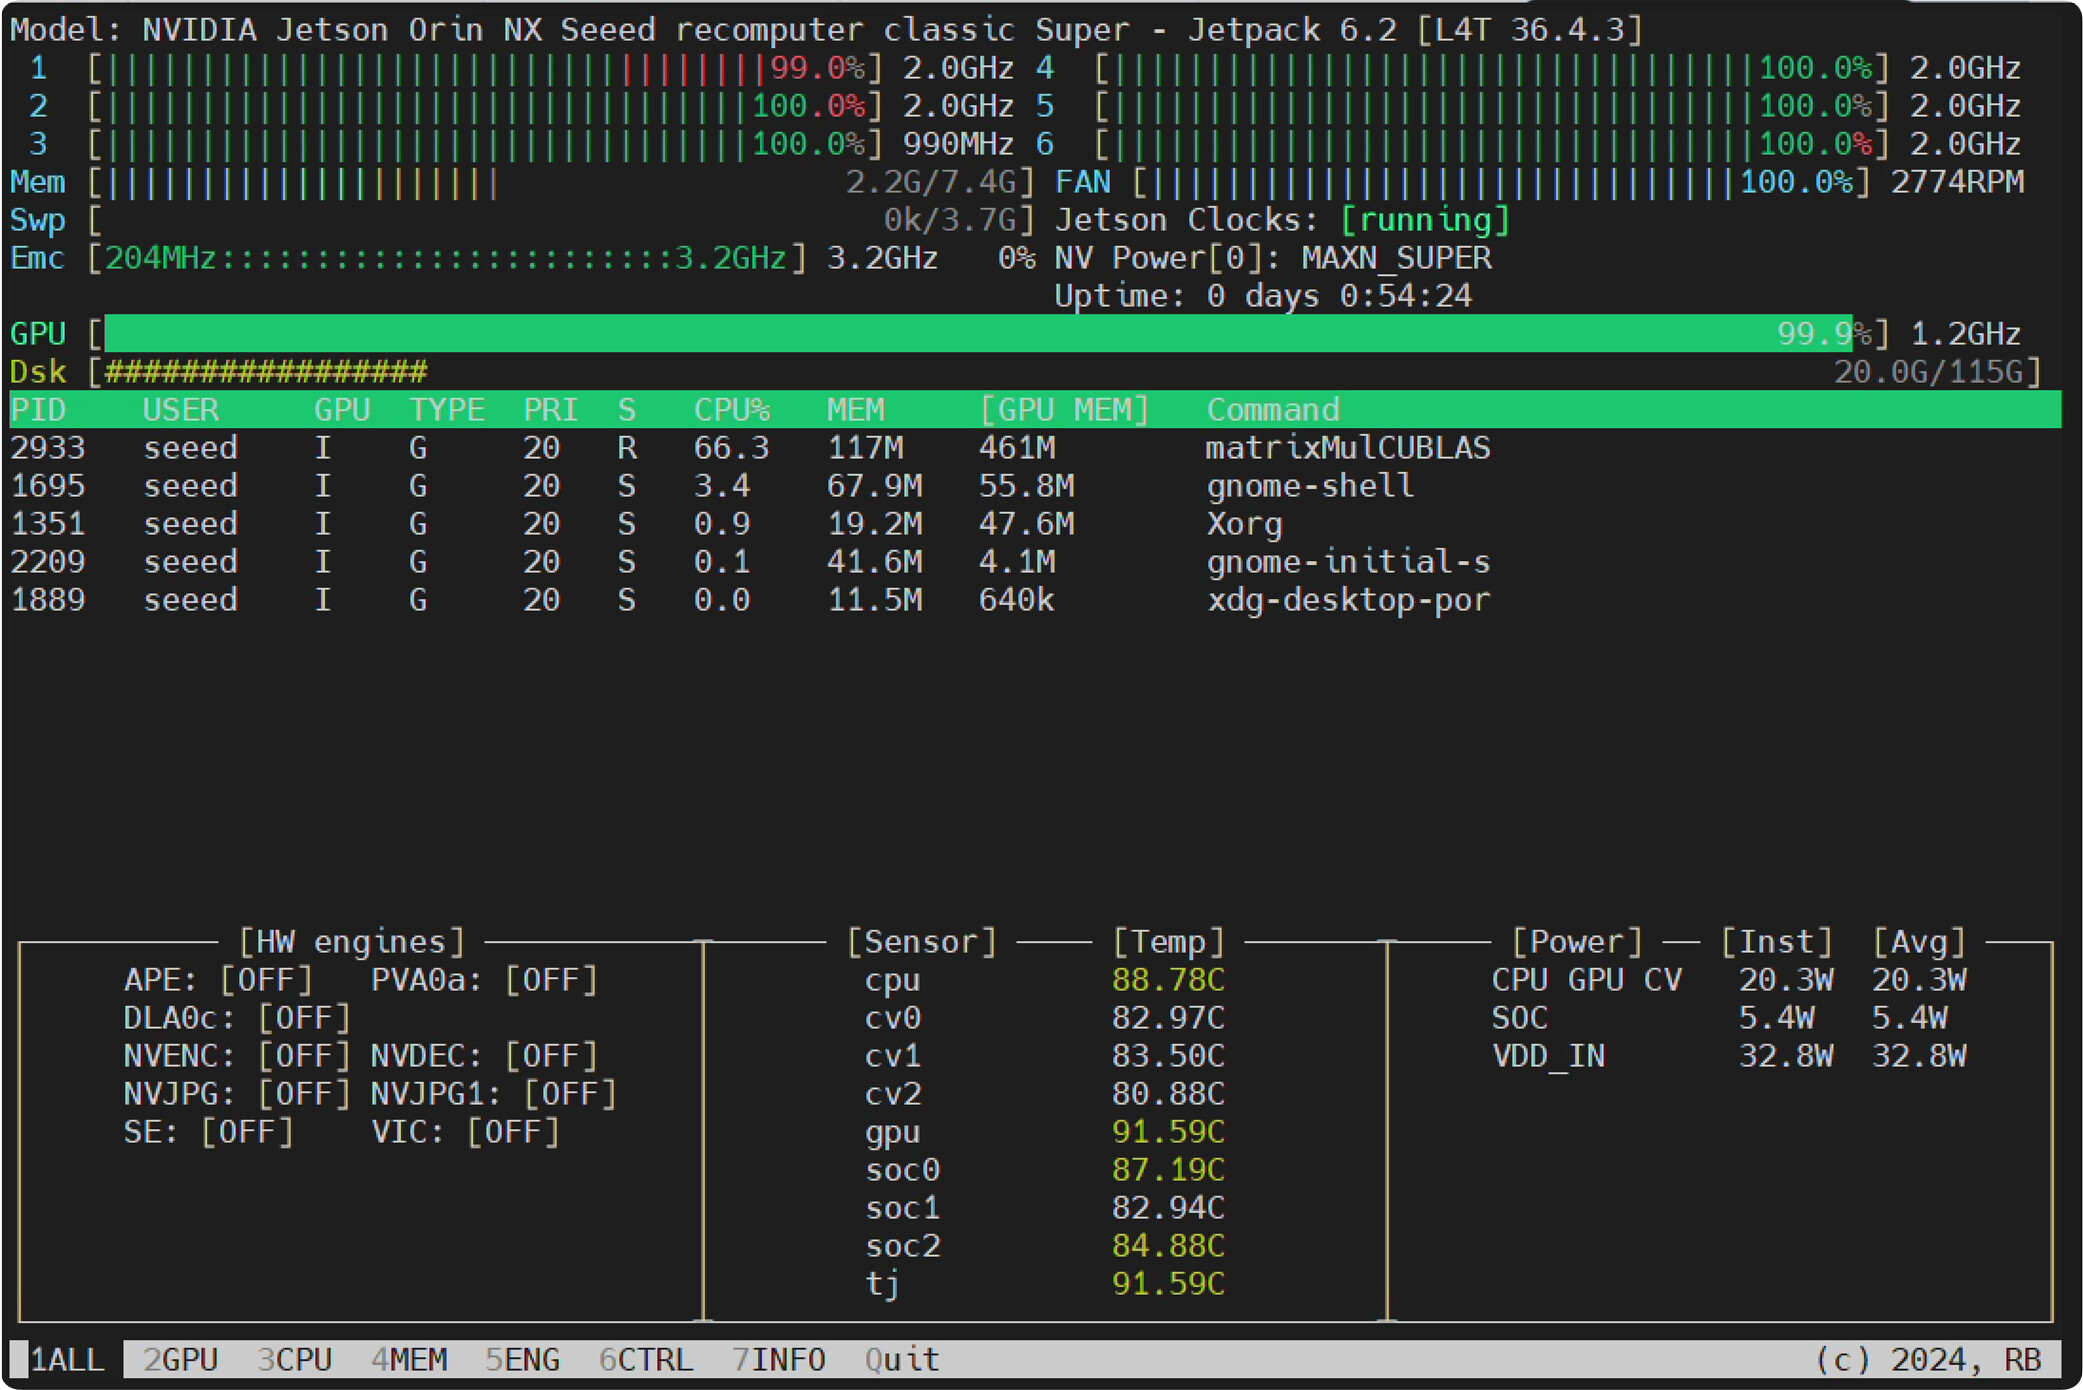Click the Jetson Clocks running status
The height and width of the screenshot is (1390, 2083).
tap(1424, 220)
